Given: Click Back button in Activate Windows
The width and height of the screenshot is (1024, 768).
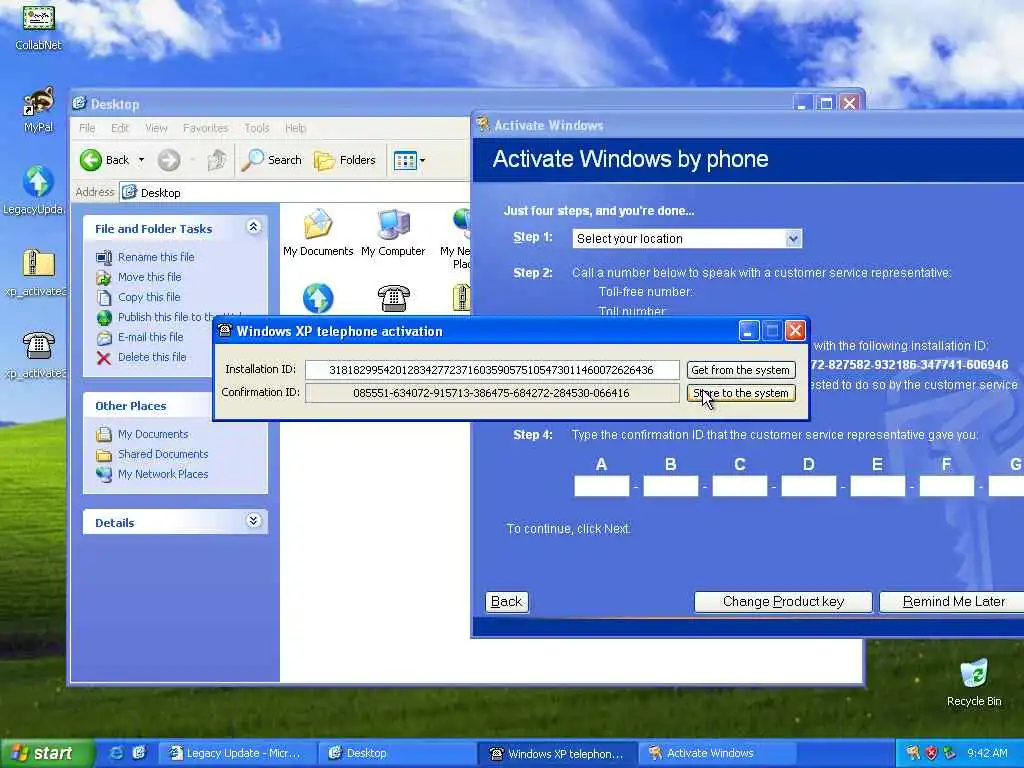Looking at the screenshot, I should (507, 601).
